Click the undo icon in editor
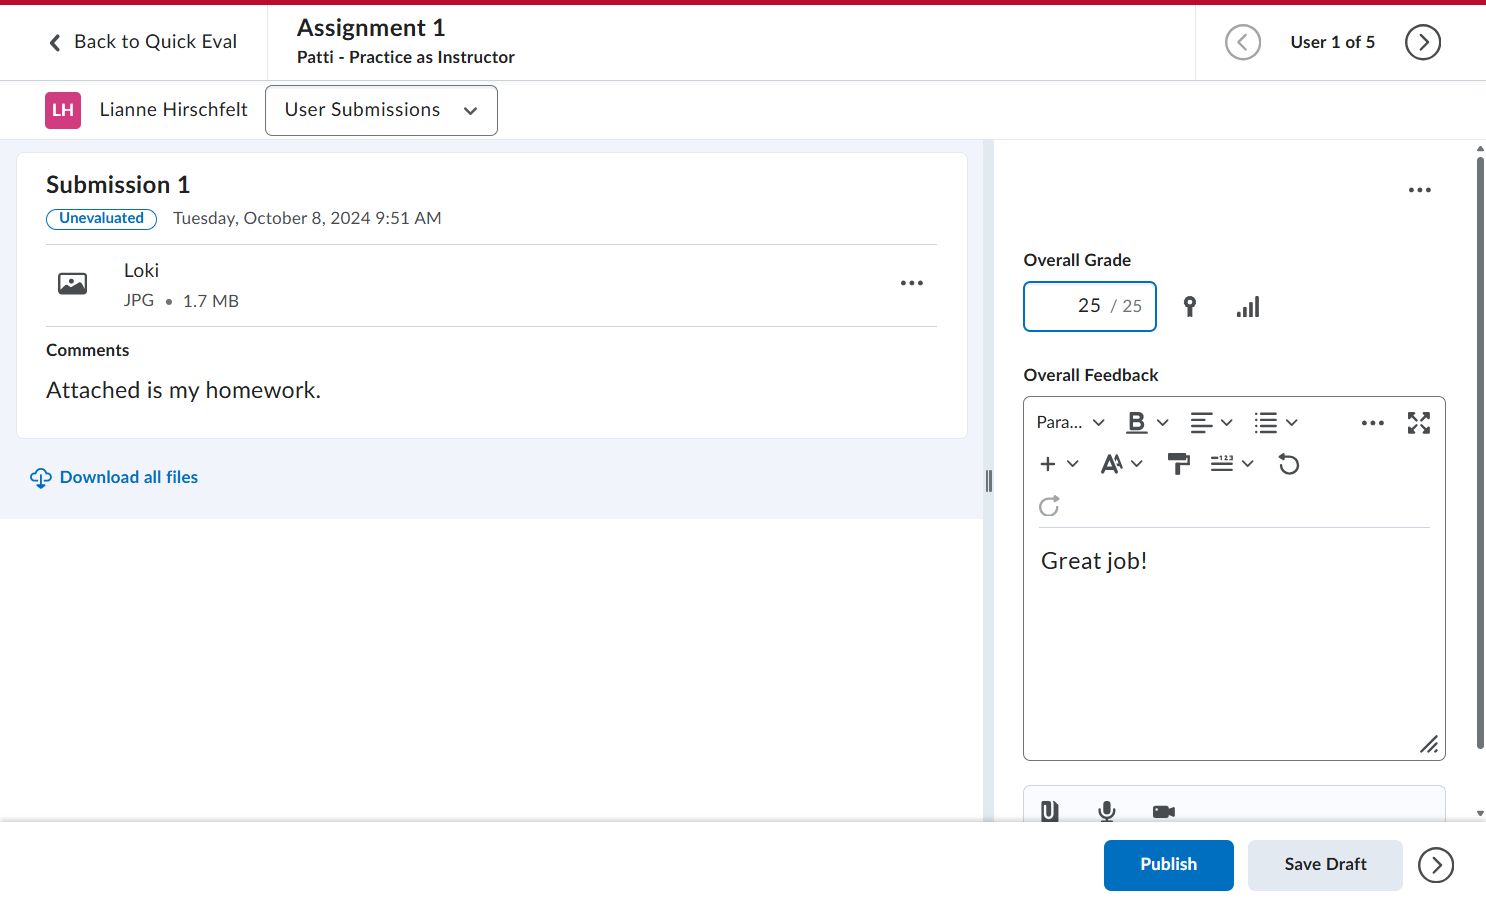 (1289, 464)
